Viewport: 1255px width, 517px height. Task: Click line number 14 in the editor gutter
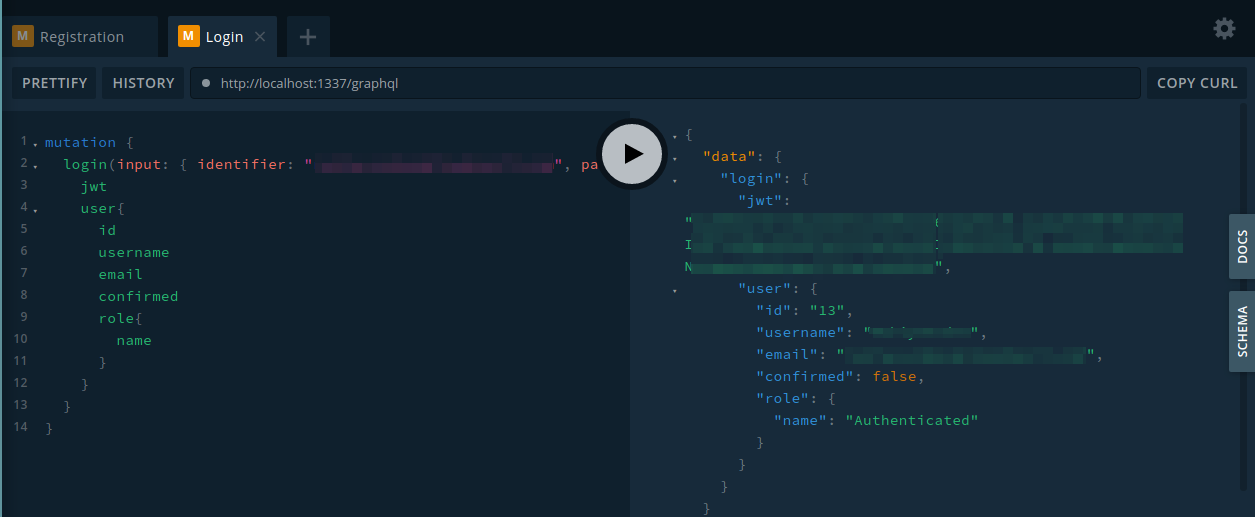[21, 427]
